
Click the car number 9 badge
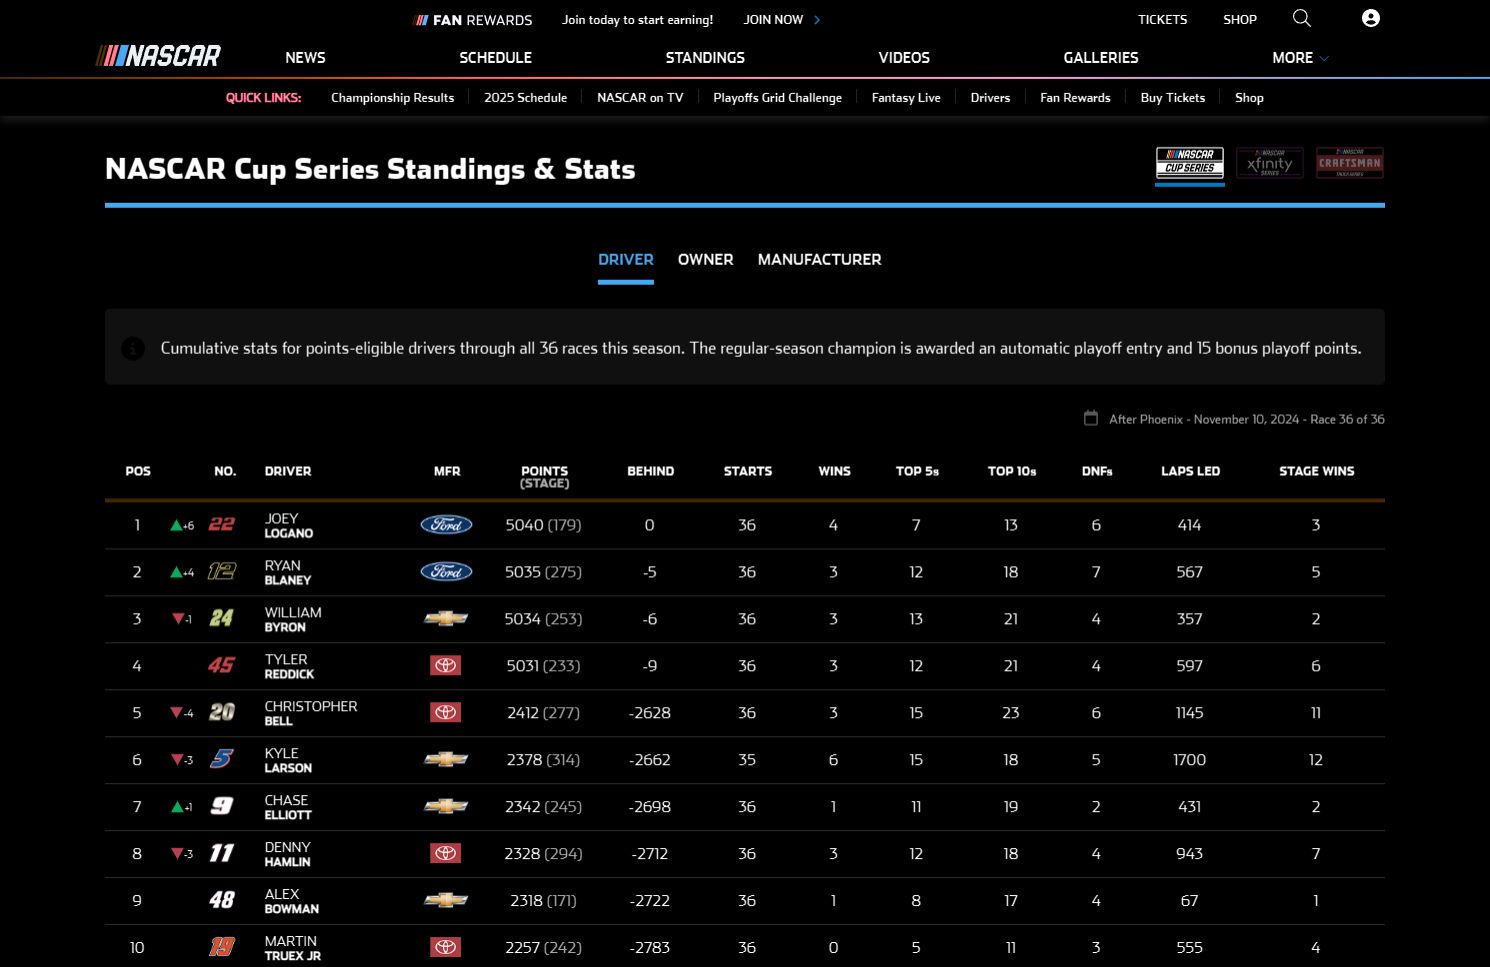(x=222, y=806)
